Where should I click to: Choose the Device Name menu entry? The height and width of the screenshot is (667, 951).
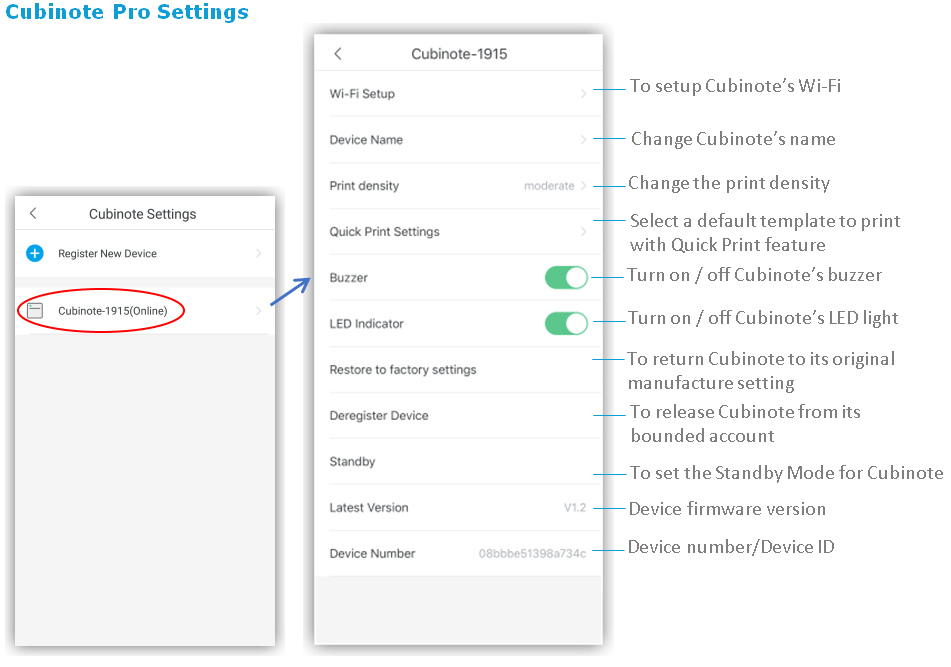click(x=459, y=139)
